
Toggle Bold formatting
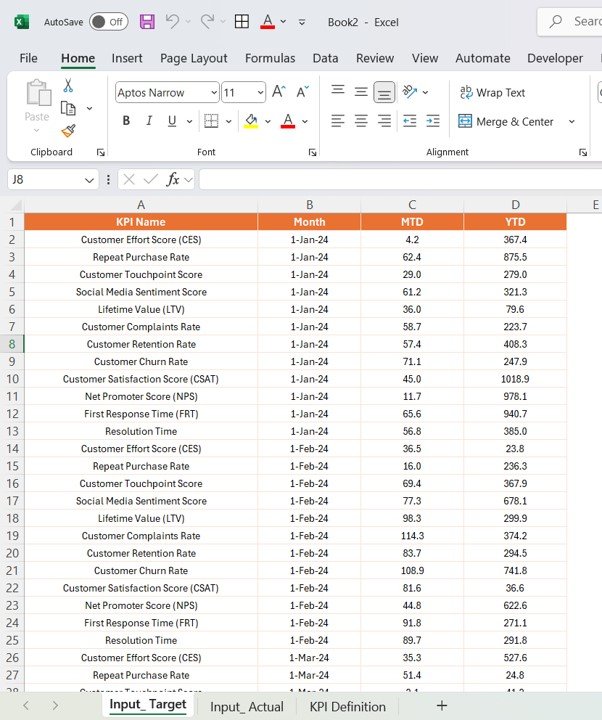tap(126, 121)
